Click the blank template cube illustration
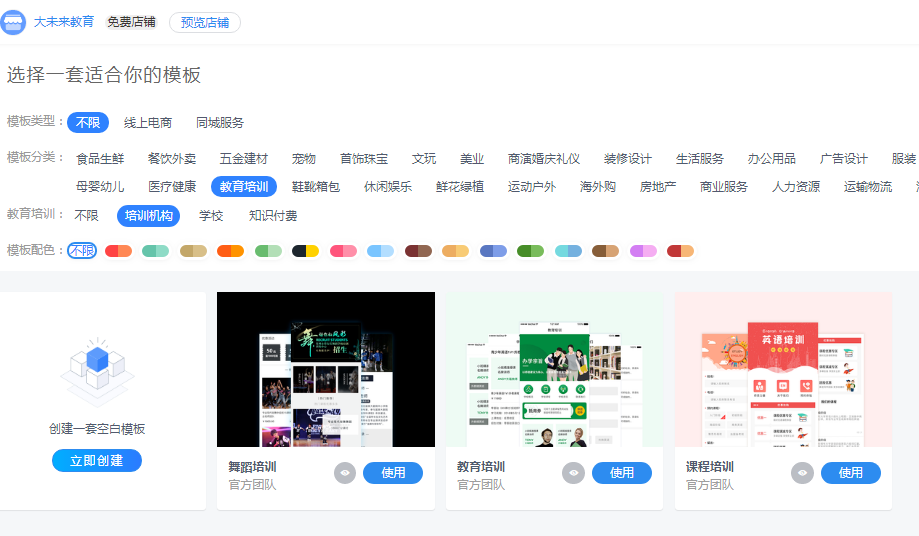The image size is (919, 536). 97,373
